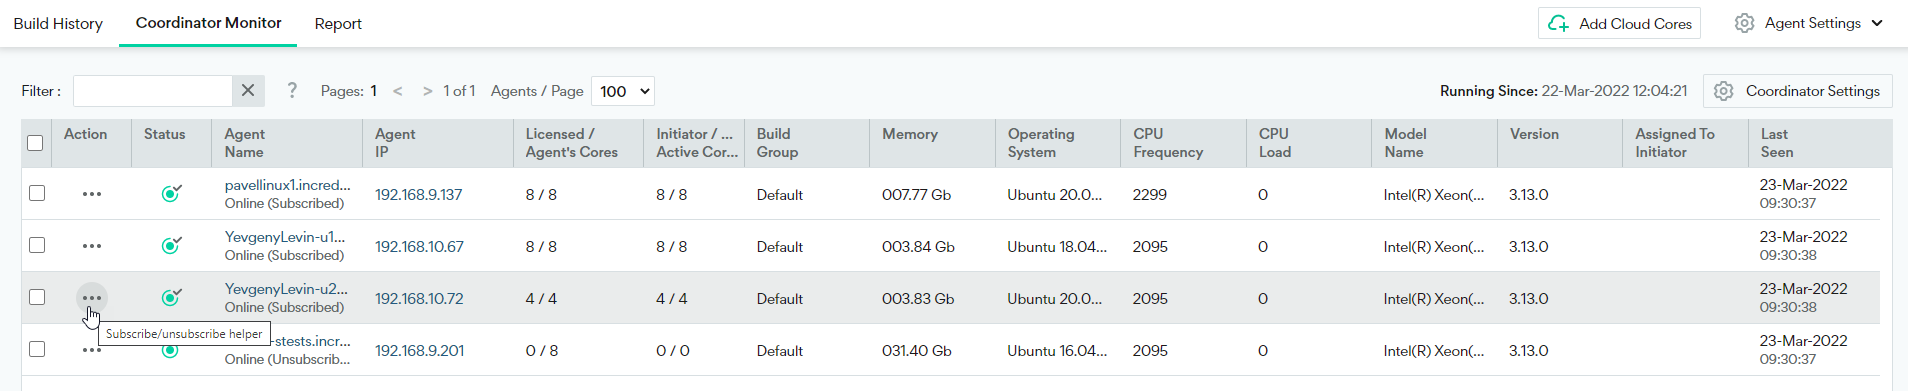This screenshot has width=1908, height=391.
Task: Focus the Filter text field
Action: click(153, 91)
